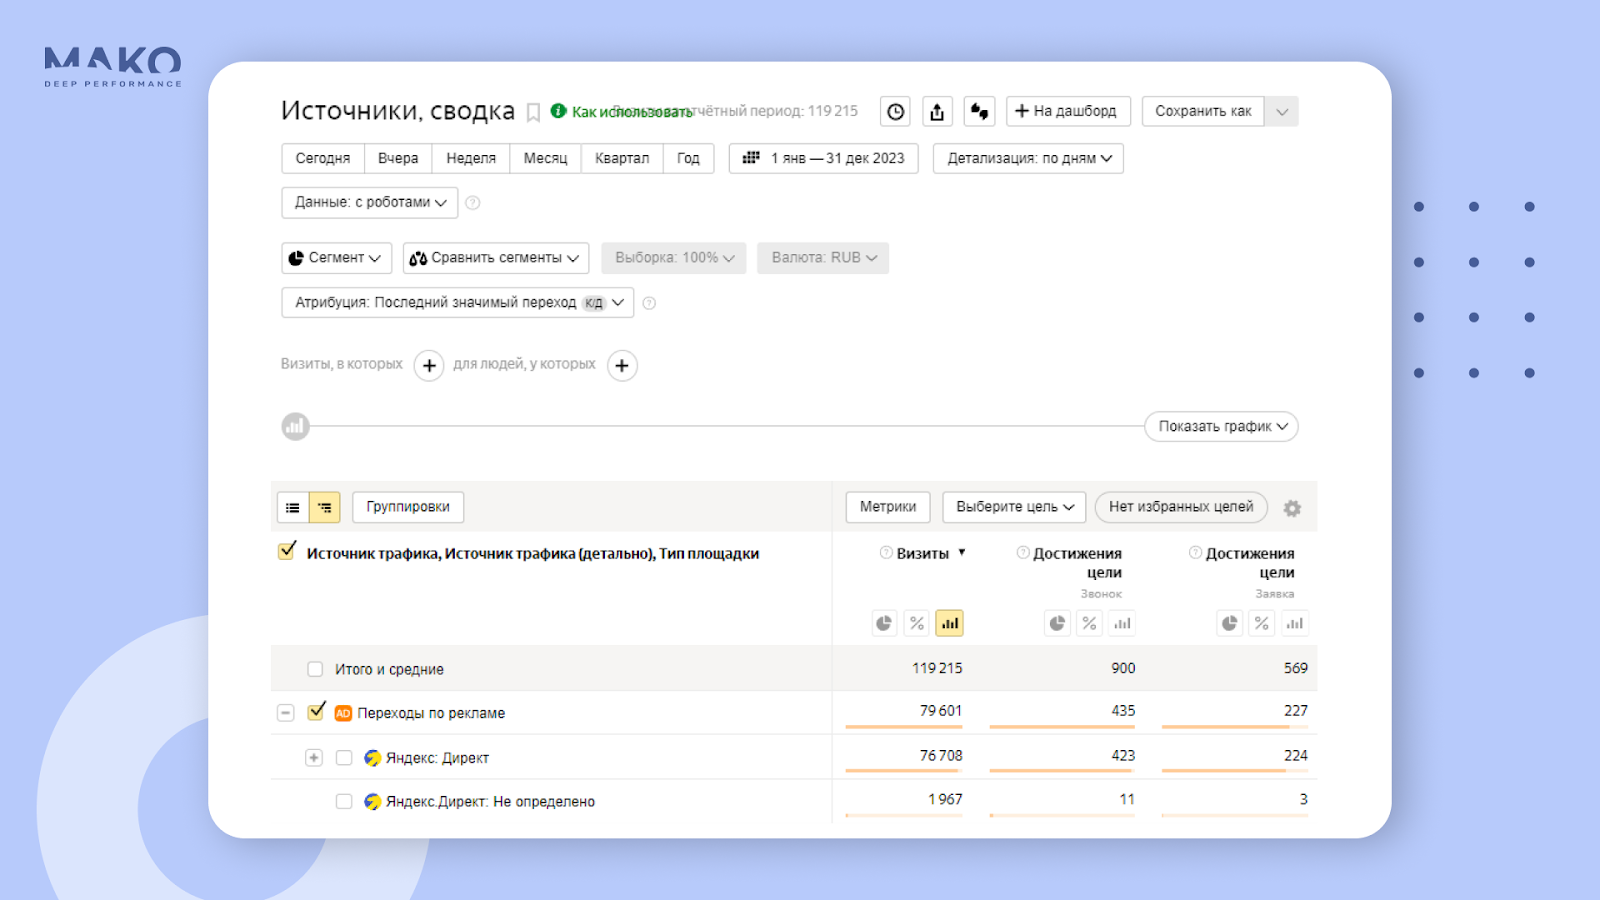Sort by the Визиты column header

click(x=923, y=553)
